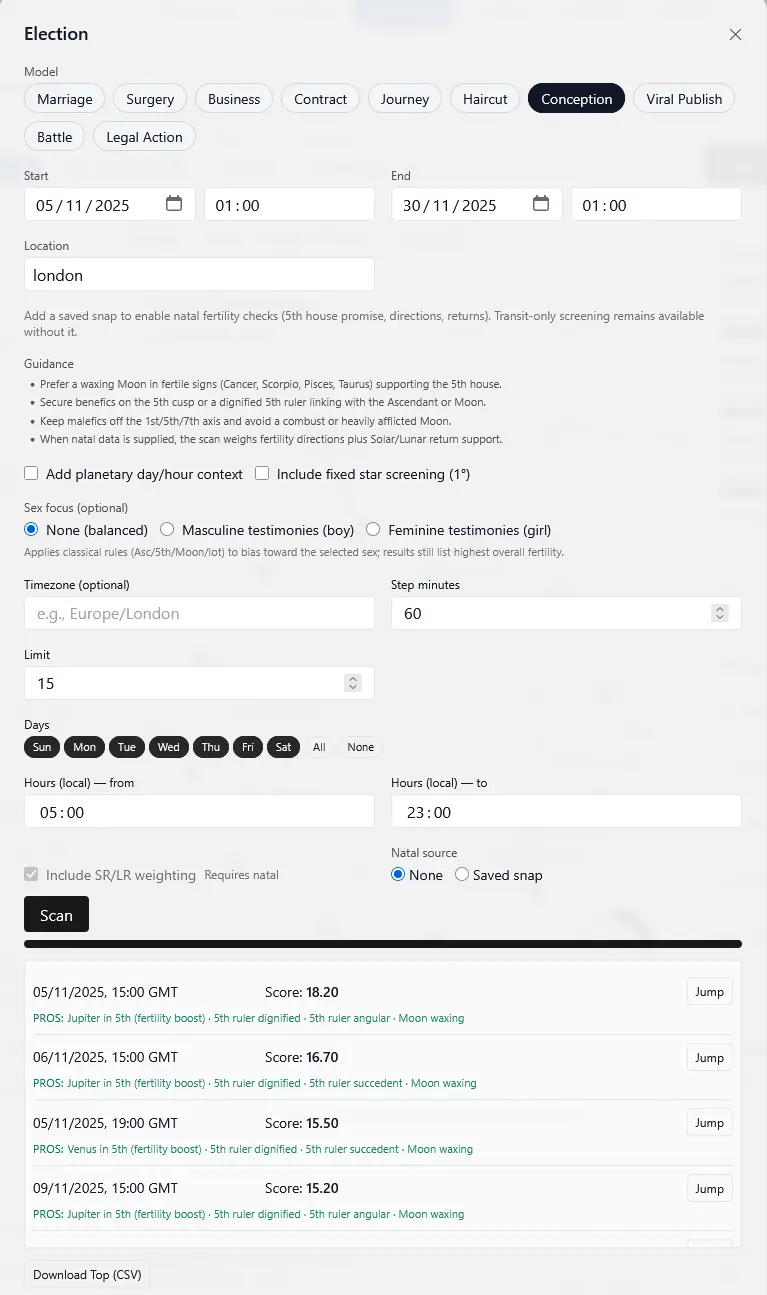Jump to the 05/11/2025 15:00 result
This screenshot has width=767, height=1295.
[709, 992]
